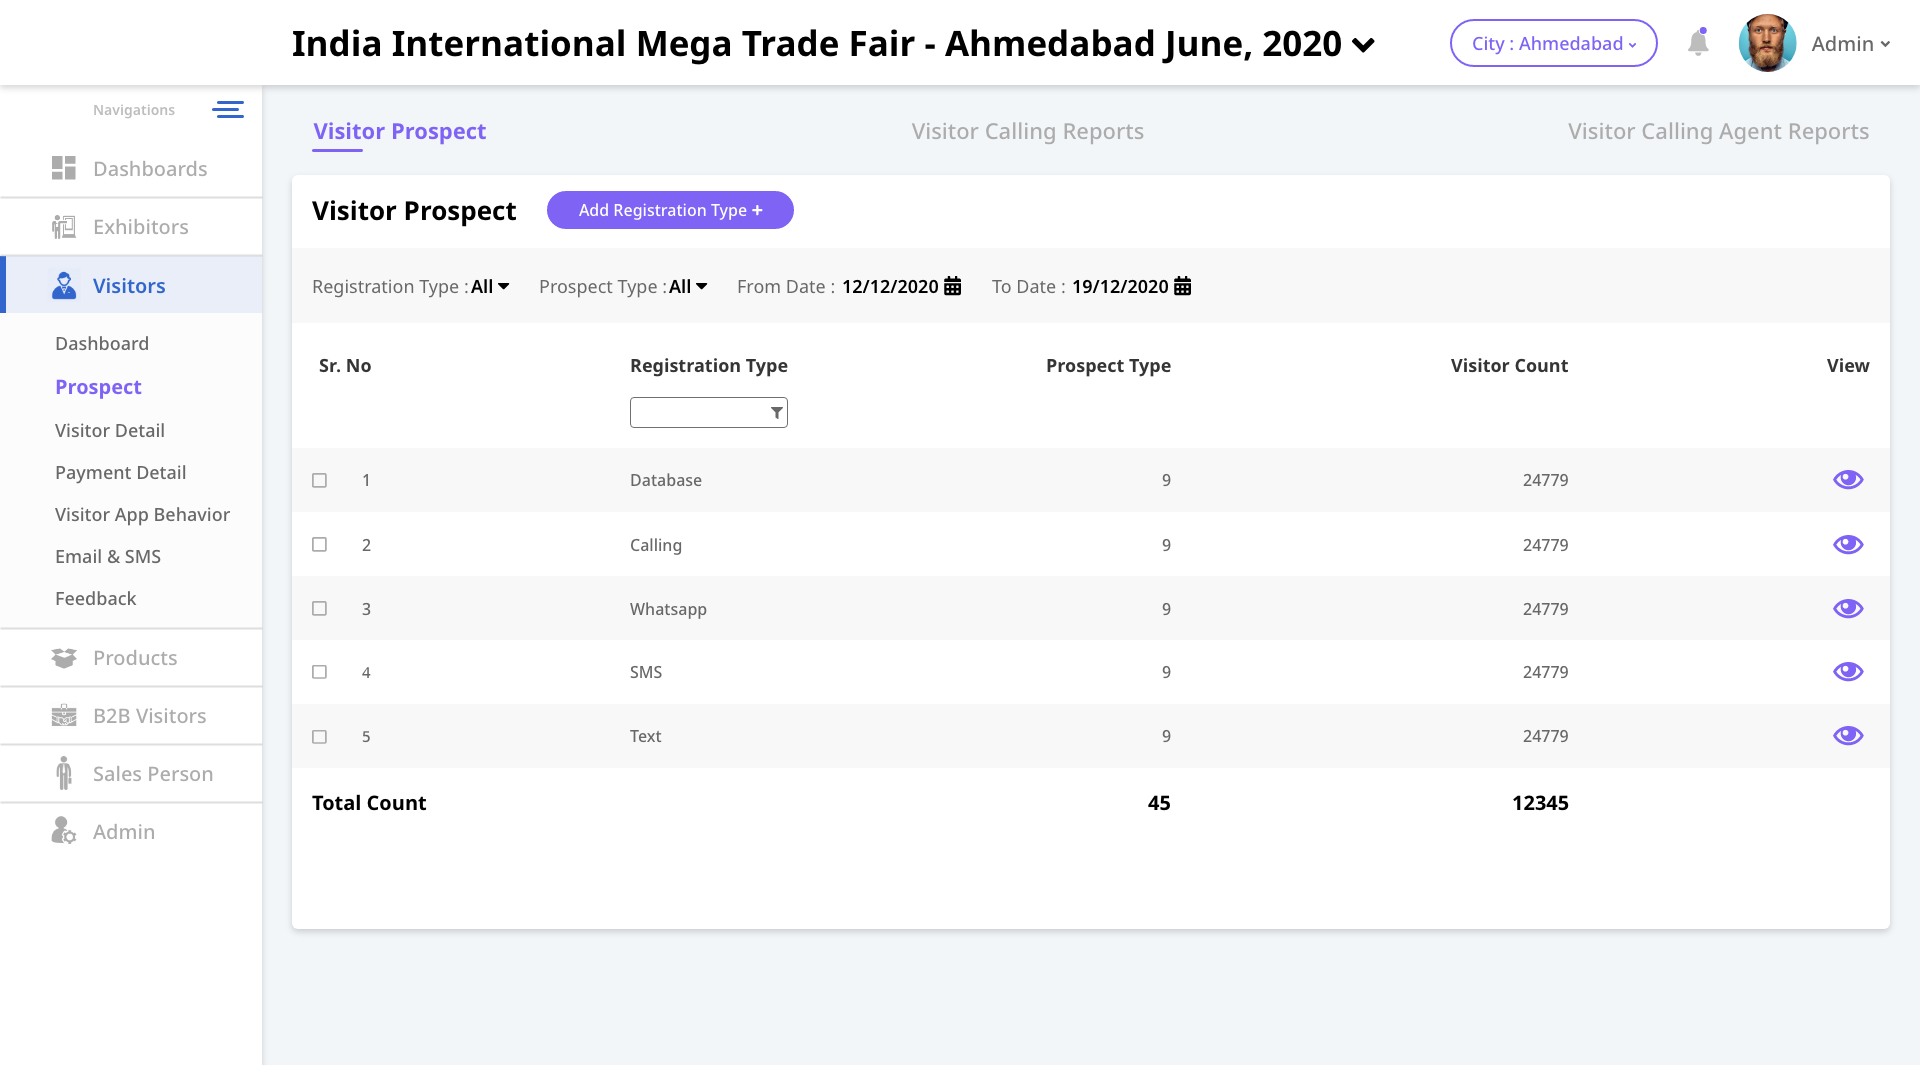
Task: Click the Registration Type filter input field
Action: [x=698, y=413]
